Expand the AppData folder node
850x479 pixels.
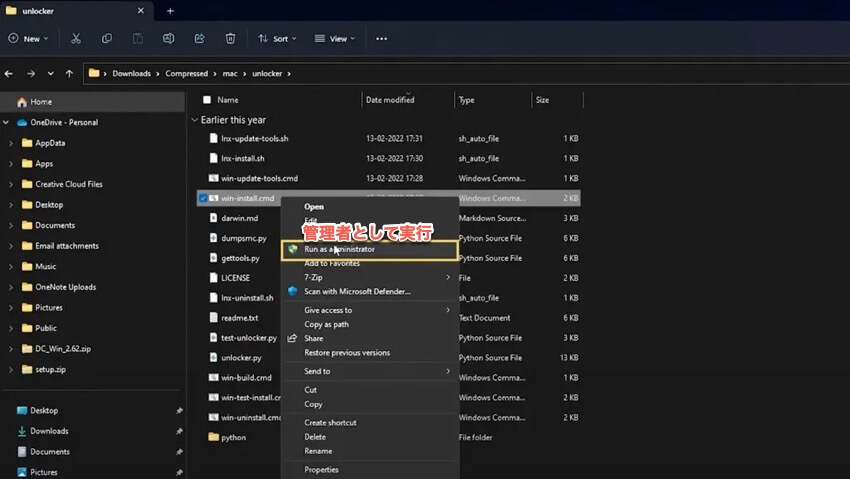click(11, 143)
